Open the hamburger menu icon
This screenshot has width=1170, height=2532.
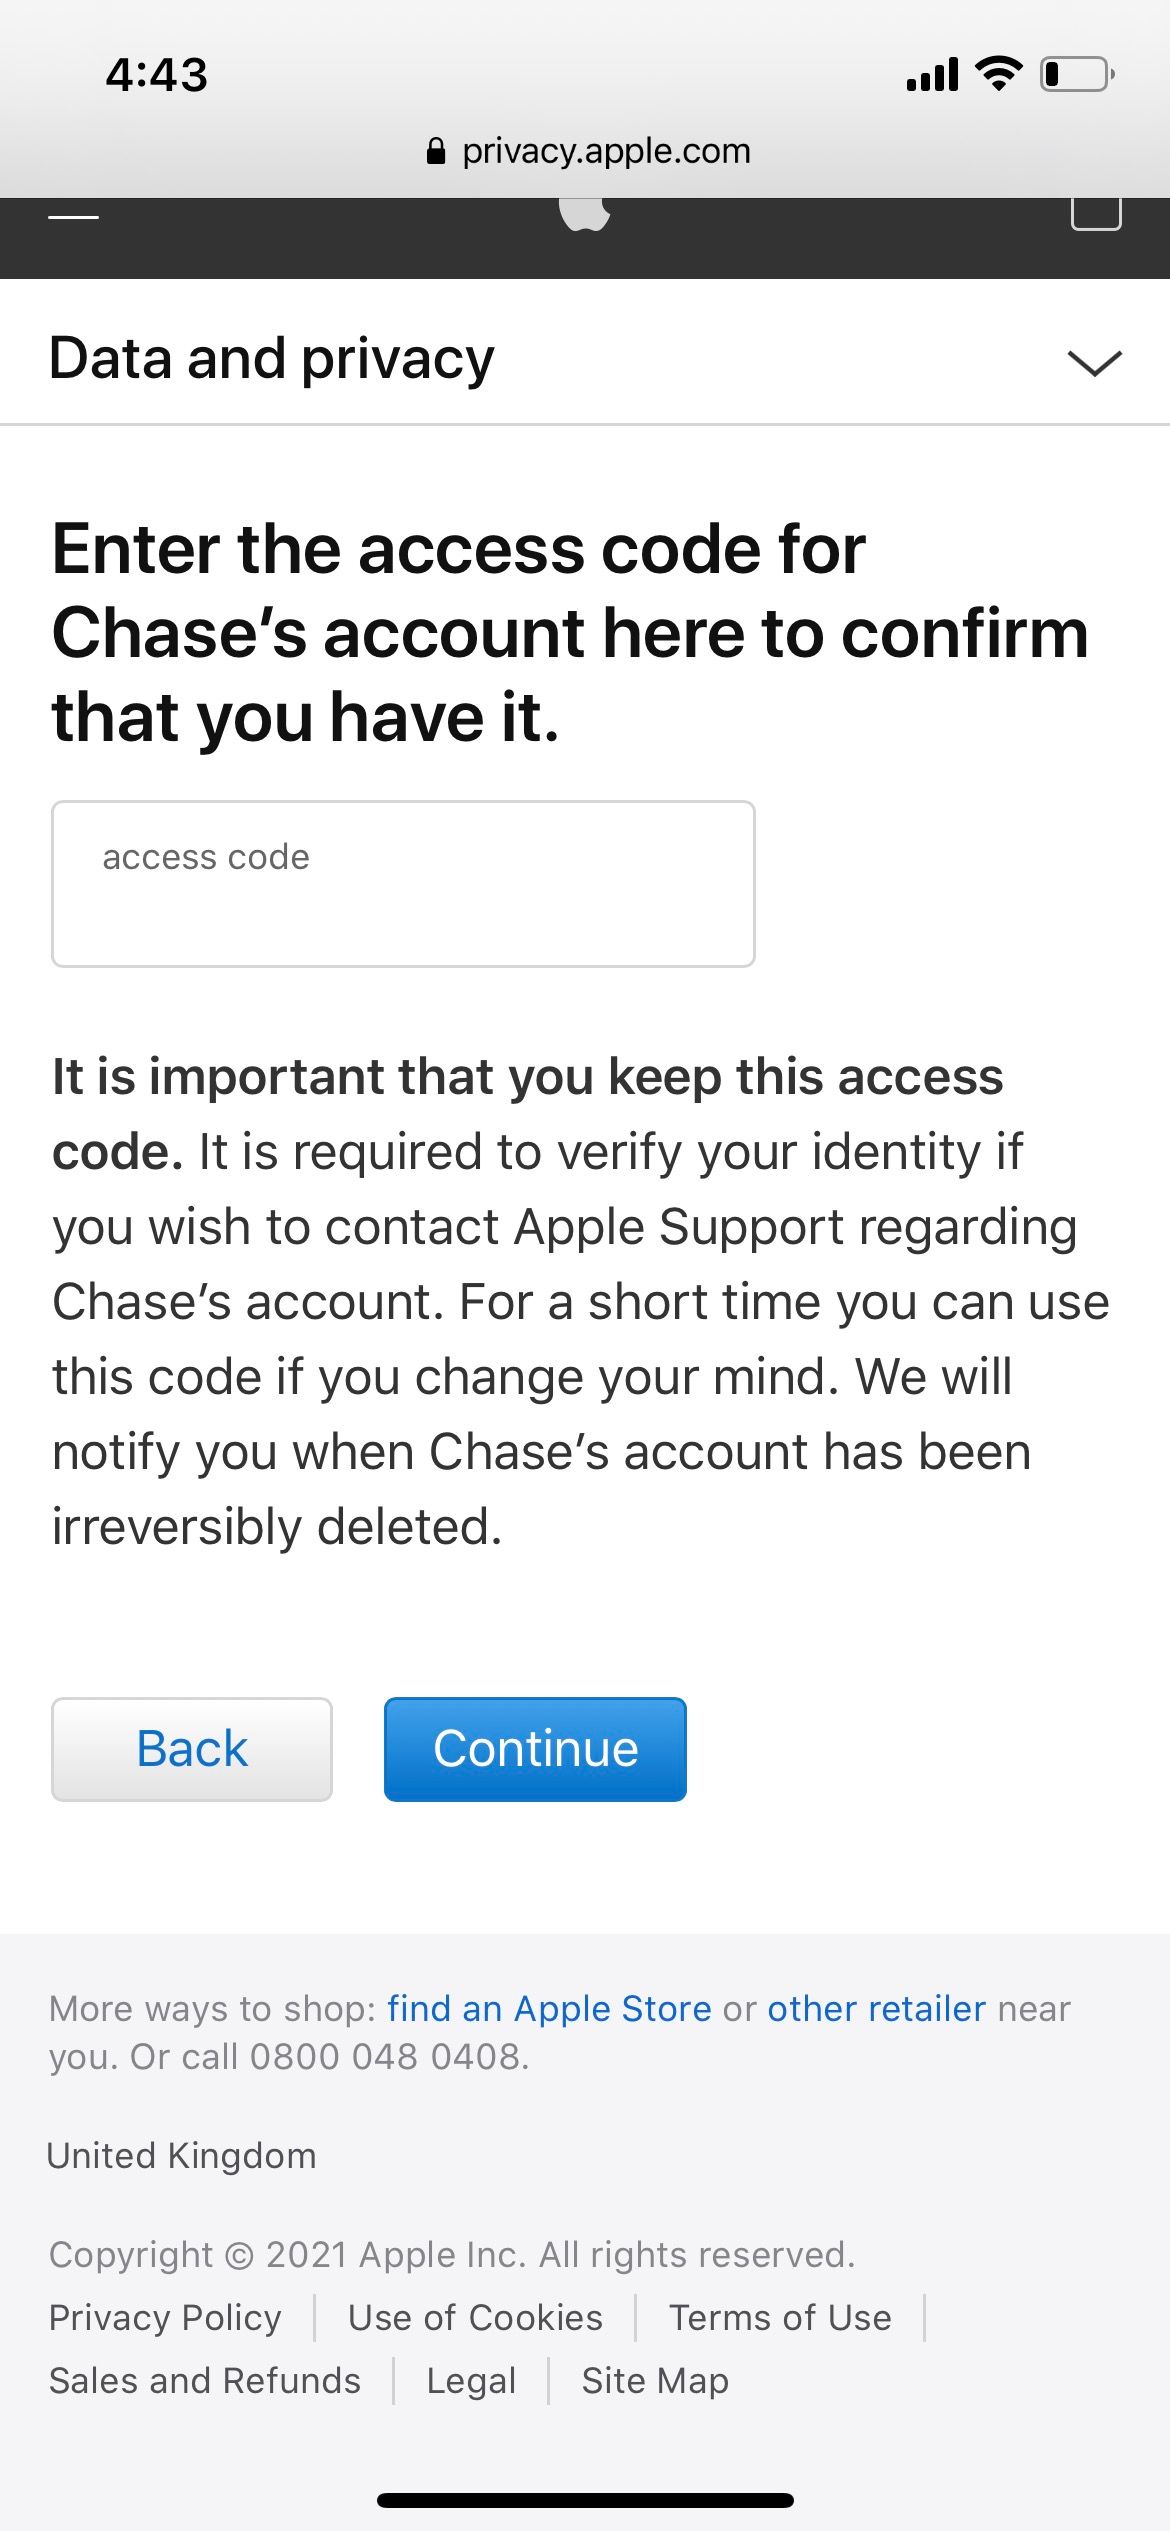coord(73,217)
